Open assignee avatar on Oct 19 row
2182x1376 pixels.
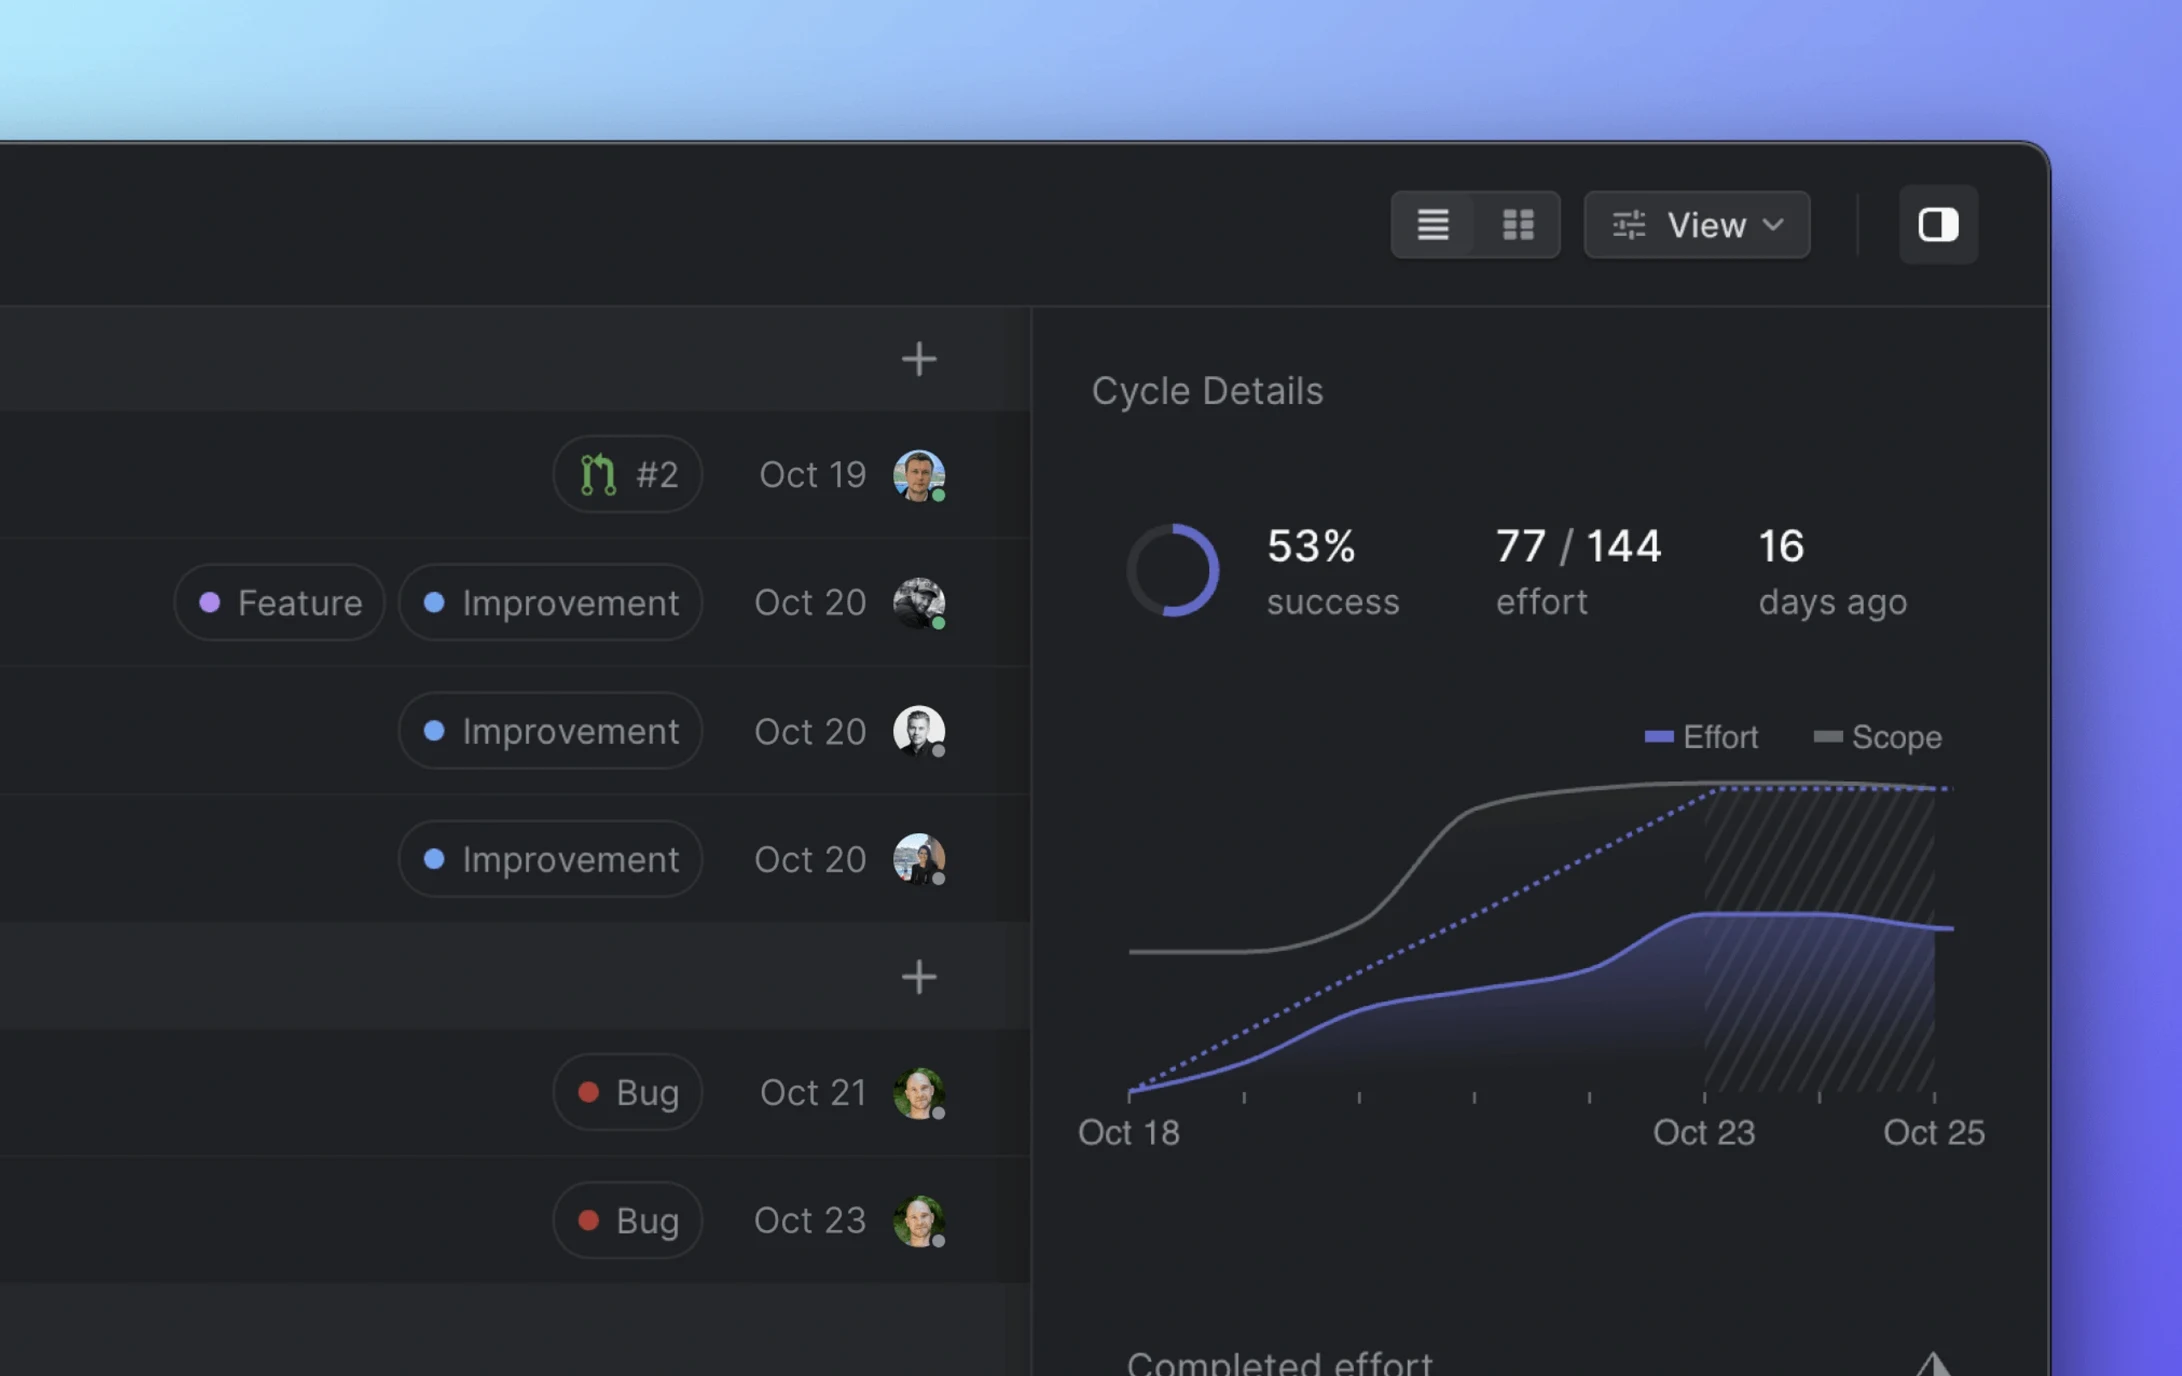click(919, 475)
